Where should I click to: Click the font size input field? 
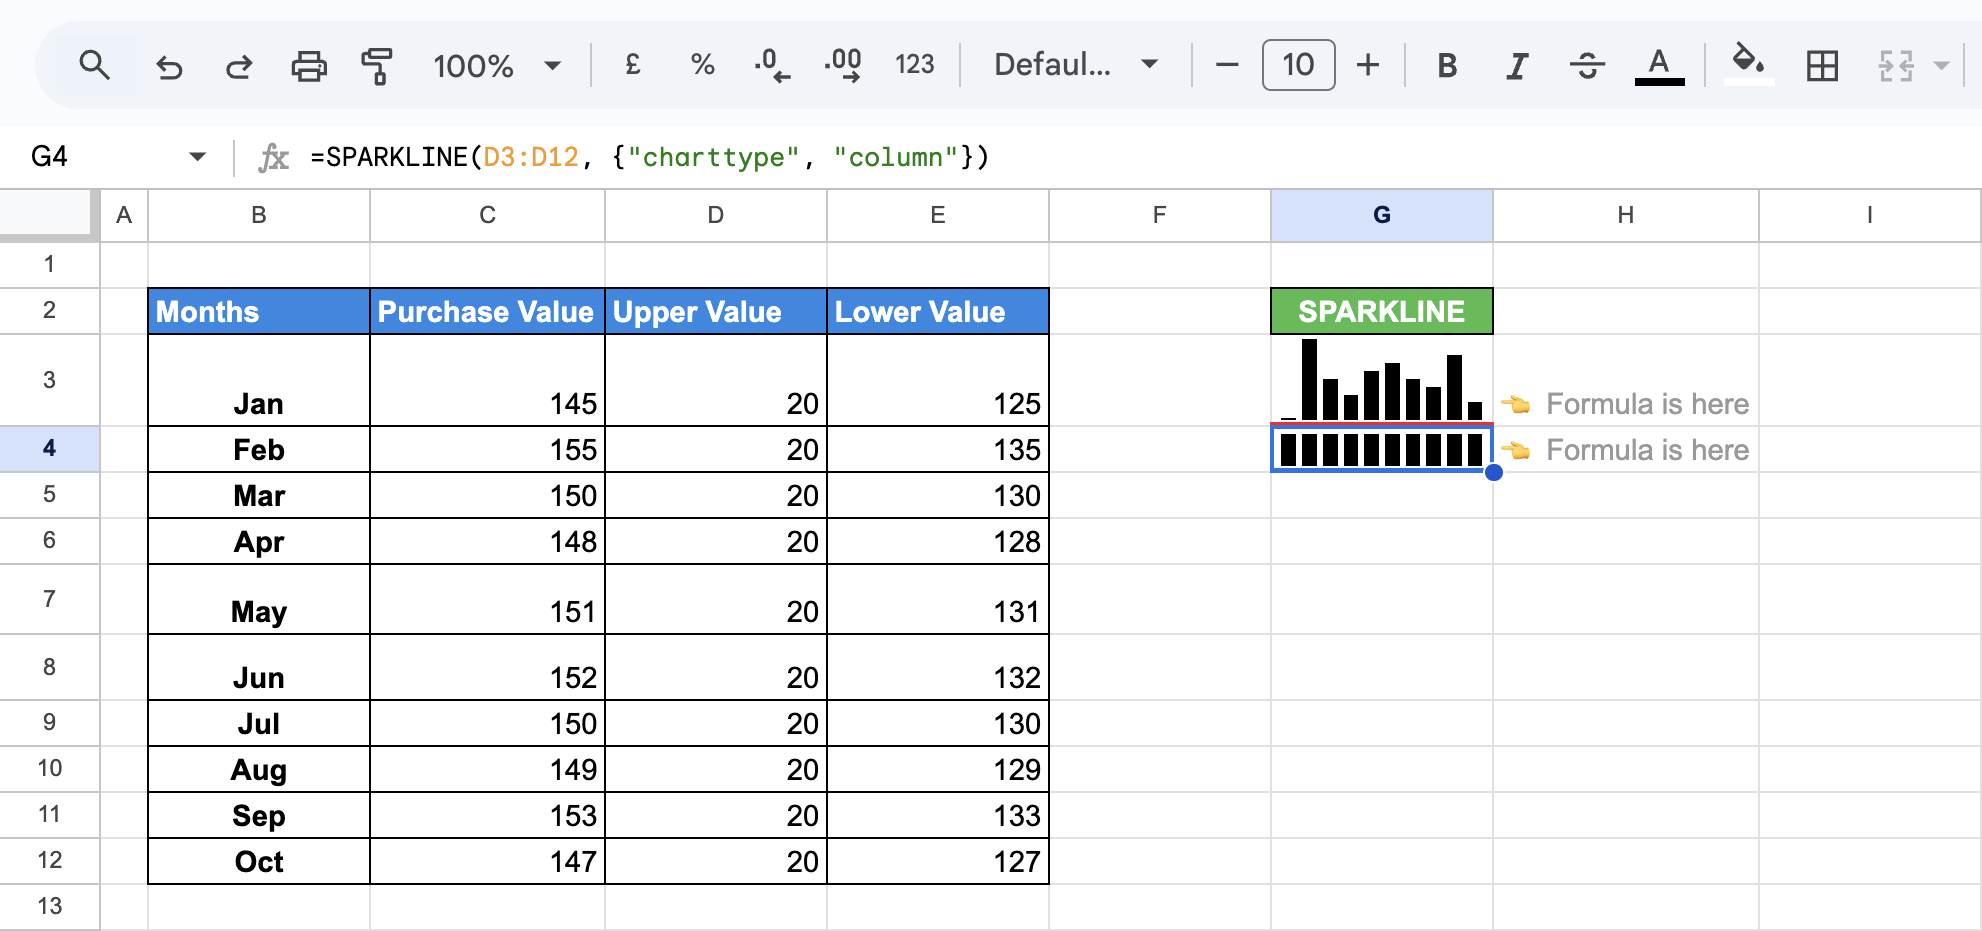tap(1298, 65)
